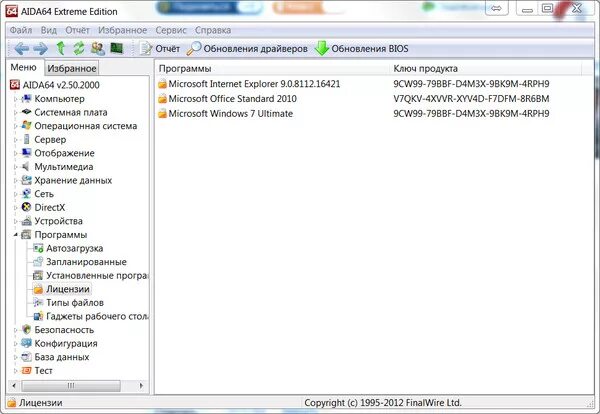Sort by the Ключ продукта column header
This screenshot has height=414, width=600.
[486, 68]
